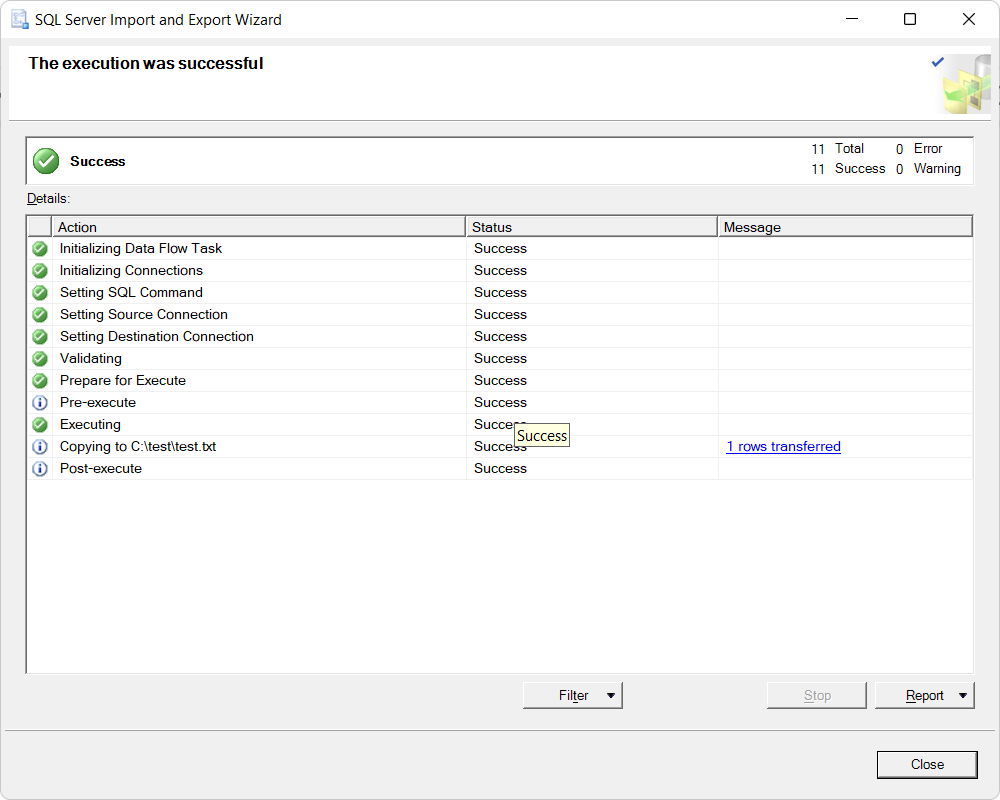This screenshot has width=1000, height=800.
Task: Click the large green Success checkmark icon
Action: [45, 160]
